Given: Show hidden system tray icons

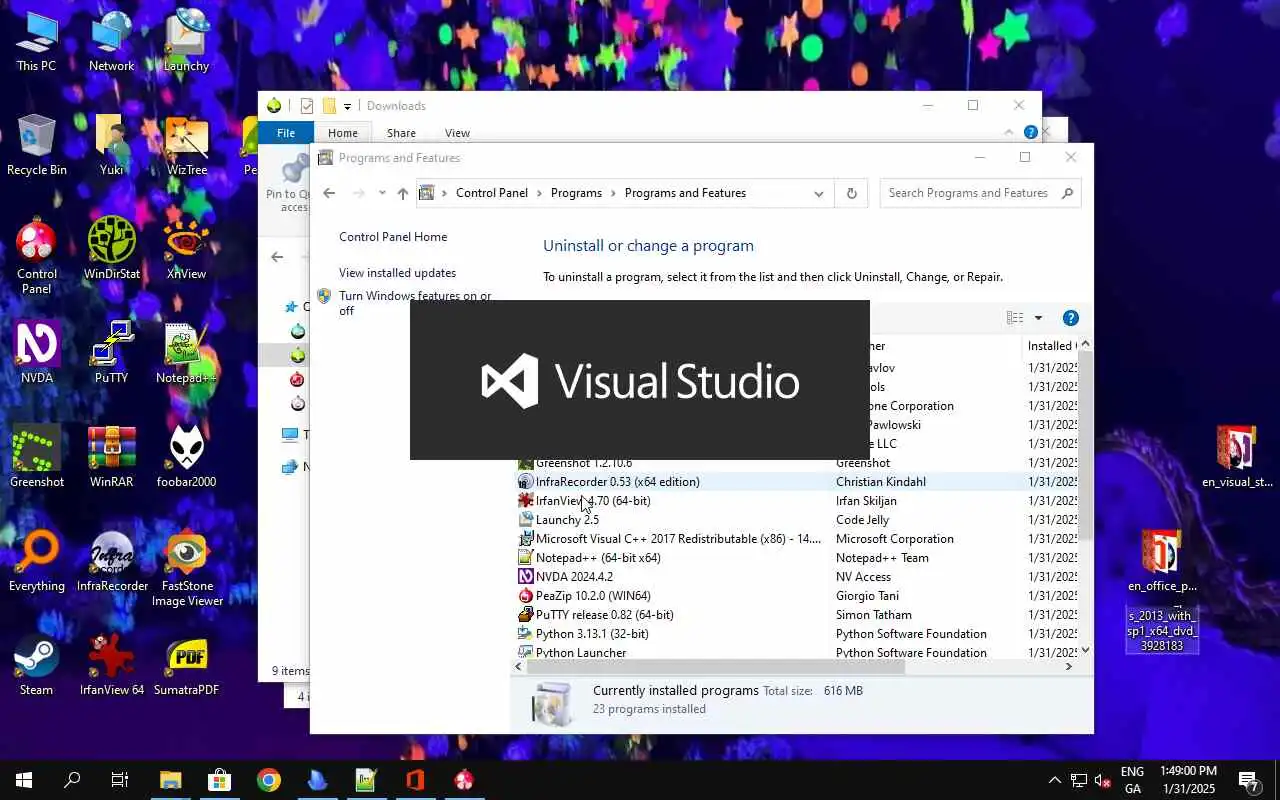Looking at the screenshot, I should pos(1054,780).
